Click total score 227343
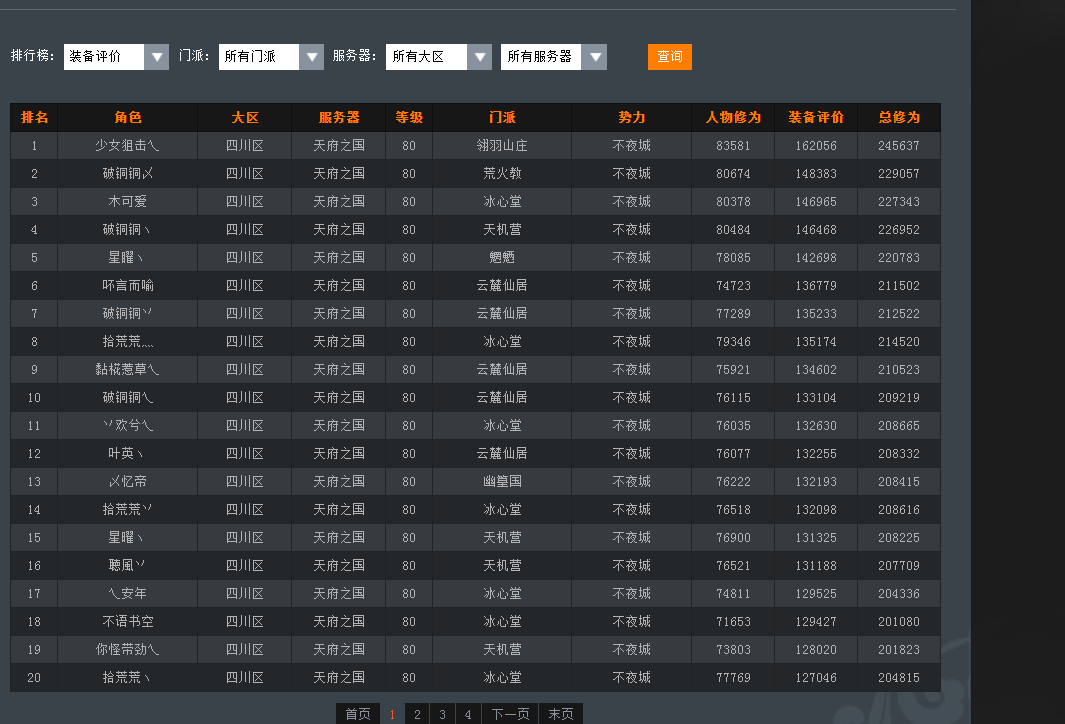 [x=899, y=202]
